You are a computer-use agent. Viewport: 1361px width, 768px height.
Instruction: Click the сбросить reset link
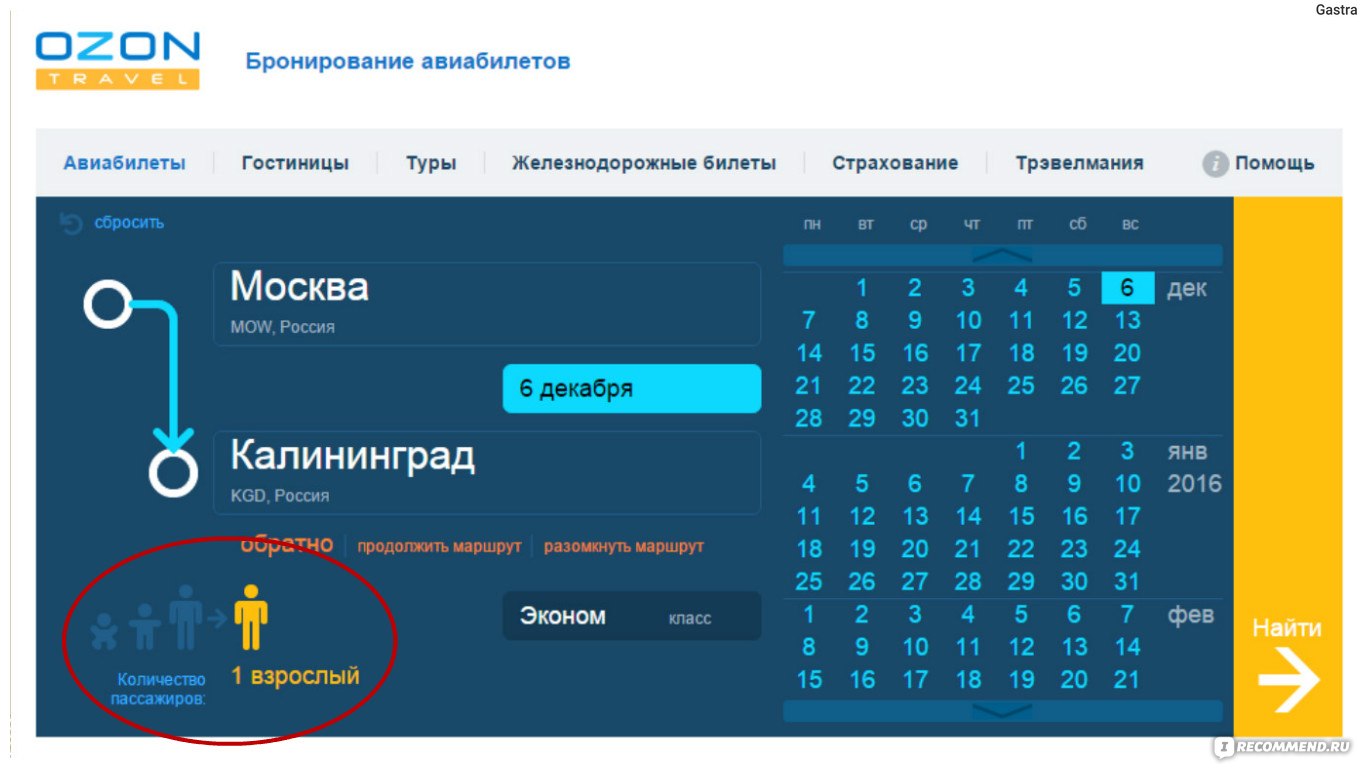129,223
